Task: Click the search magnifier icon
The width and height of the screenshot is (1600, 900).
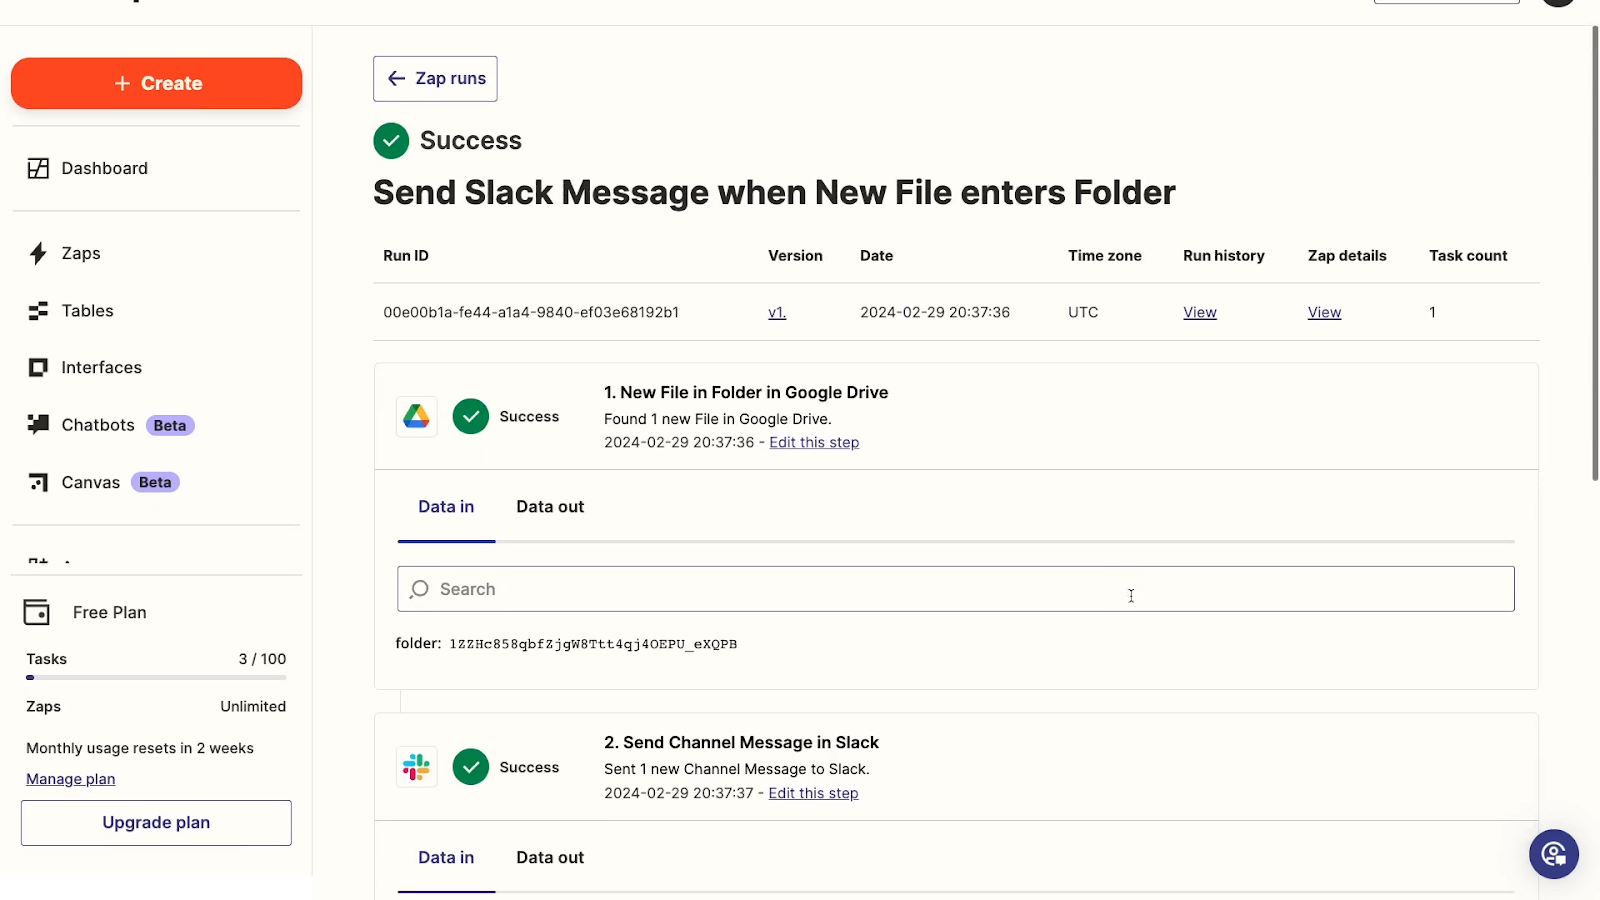Action: [x=420, y=589]
